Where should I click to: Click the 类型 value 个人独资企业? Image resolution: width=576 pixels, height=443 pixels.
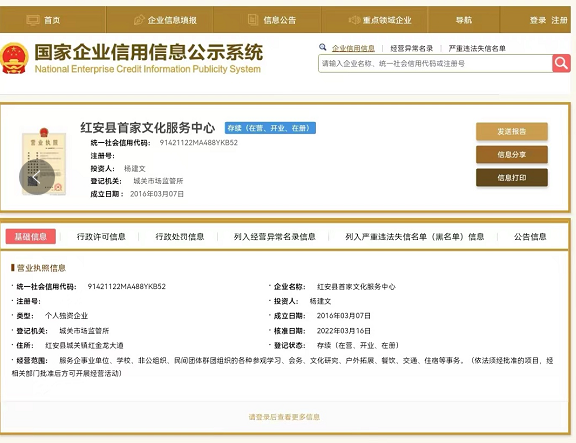click(66, 316)
